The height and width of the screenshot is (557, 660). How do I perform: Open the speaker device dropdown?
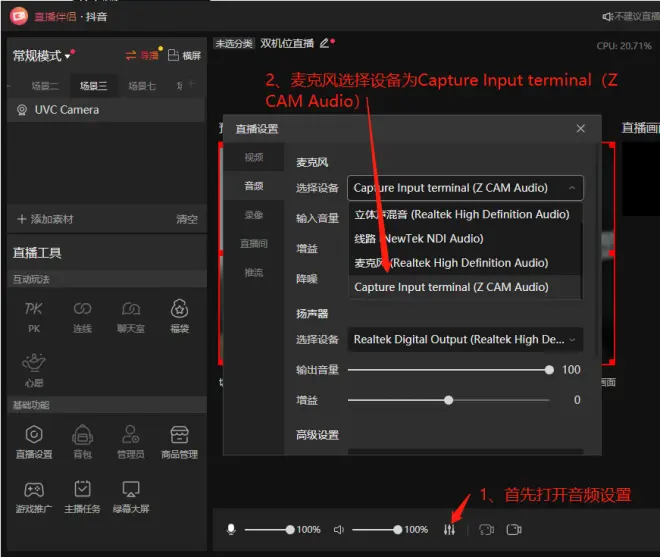(465, 339)
